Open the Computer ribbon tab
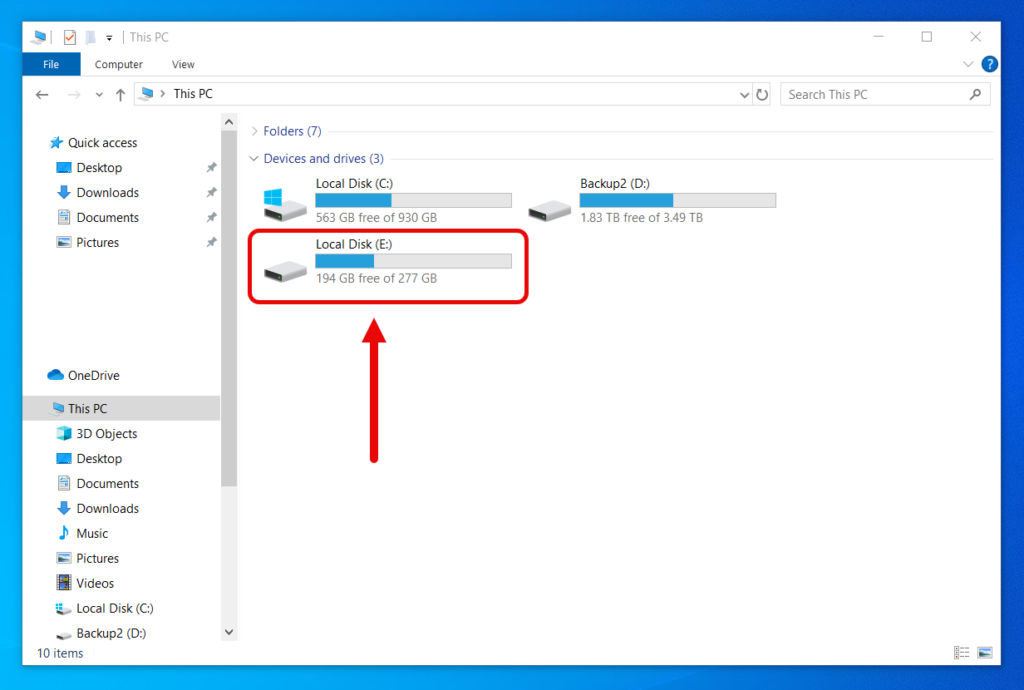 pyautogui.click(x=118, y=64)
